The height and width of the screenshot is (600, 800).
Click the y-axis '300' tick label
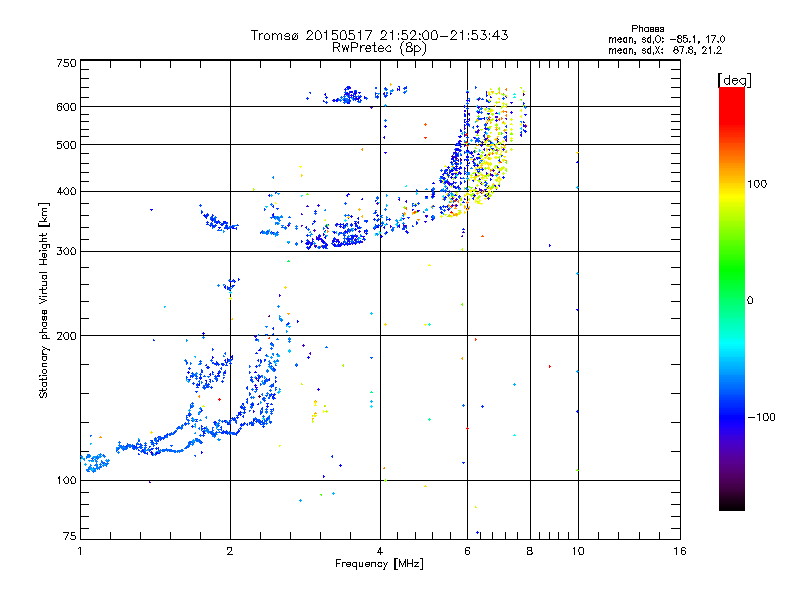[x=66, y=251]
